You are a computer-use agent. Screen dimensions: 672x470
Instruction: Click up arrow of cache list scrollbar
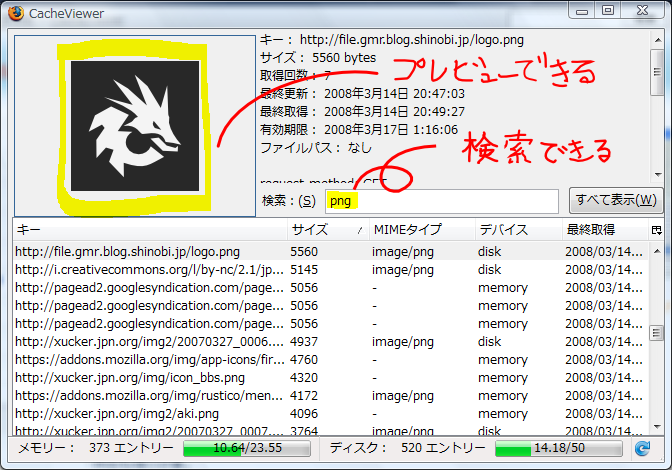pyautogui.click(x=657, y=251)
